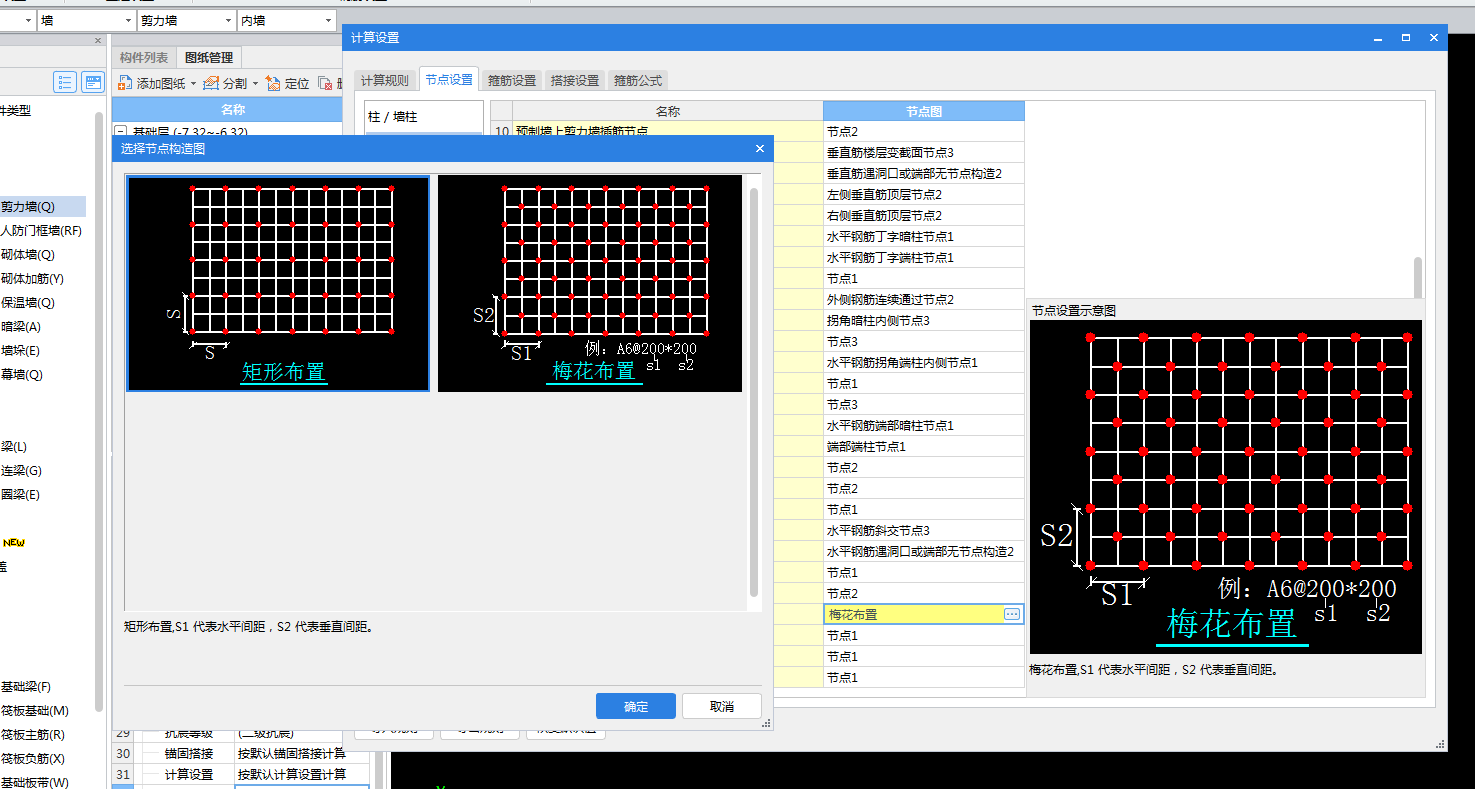Click the node table vertical scrollbar
1475x789 pixels.
(x=1417, y=277)
